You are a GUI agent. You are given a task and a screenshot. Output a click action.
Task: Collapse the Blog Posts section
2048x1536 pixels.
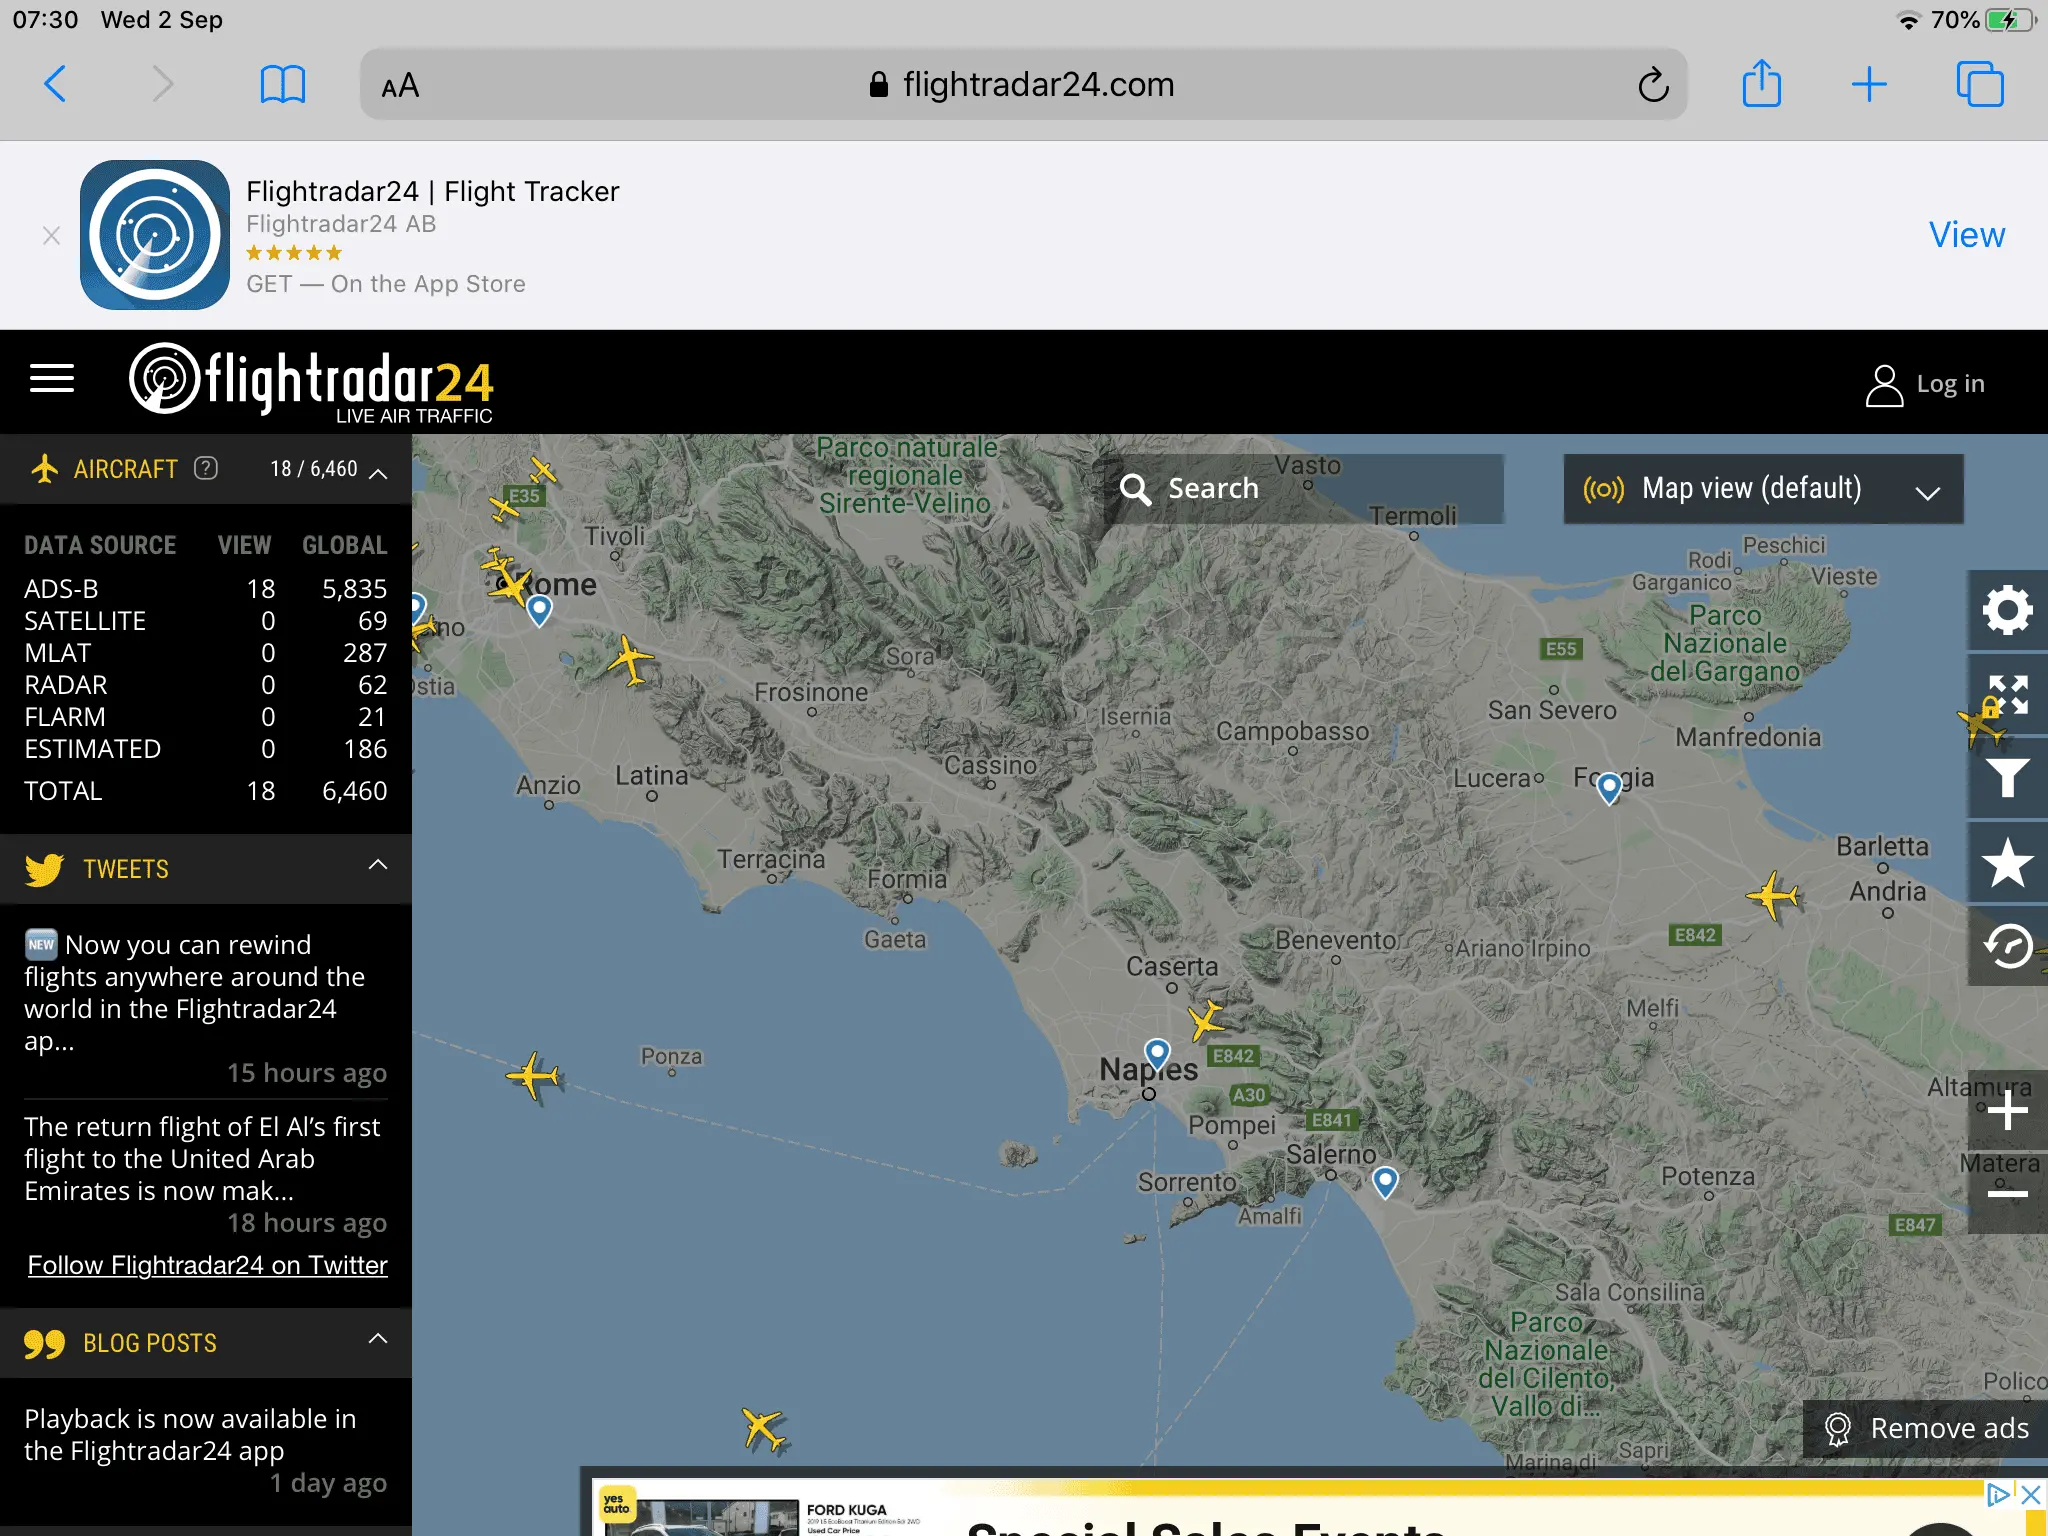click(378, 1339)
